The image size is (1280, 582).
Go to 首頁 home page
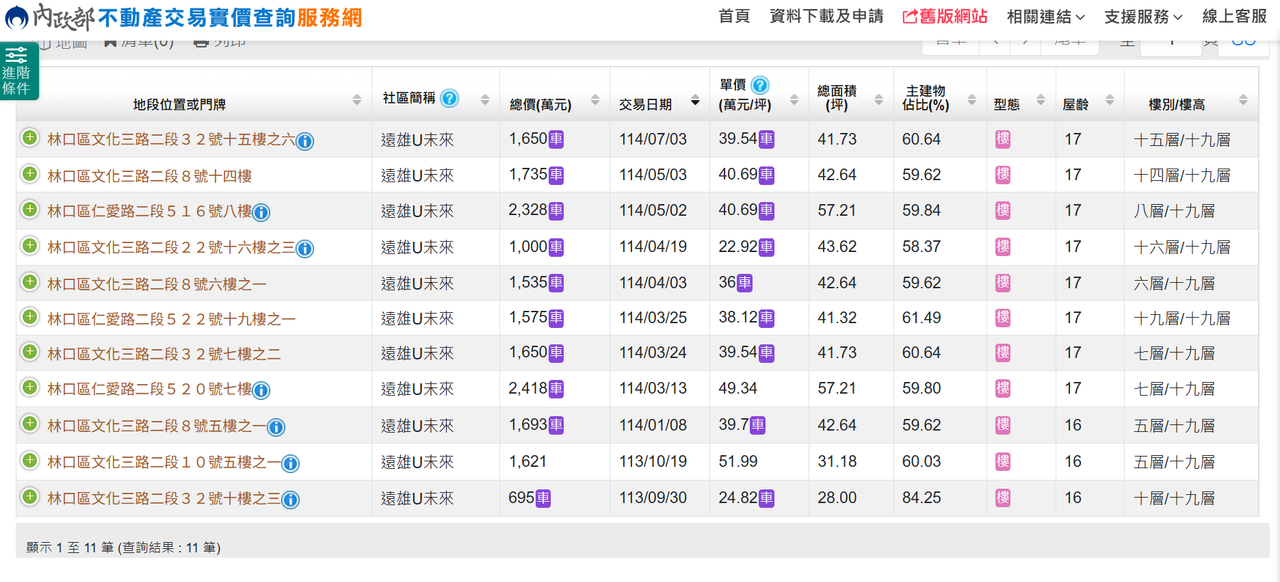[x=734, y=17]
